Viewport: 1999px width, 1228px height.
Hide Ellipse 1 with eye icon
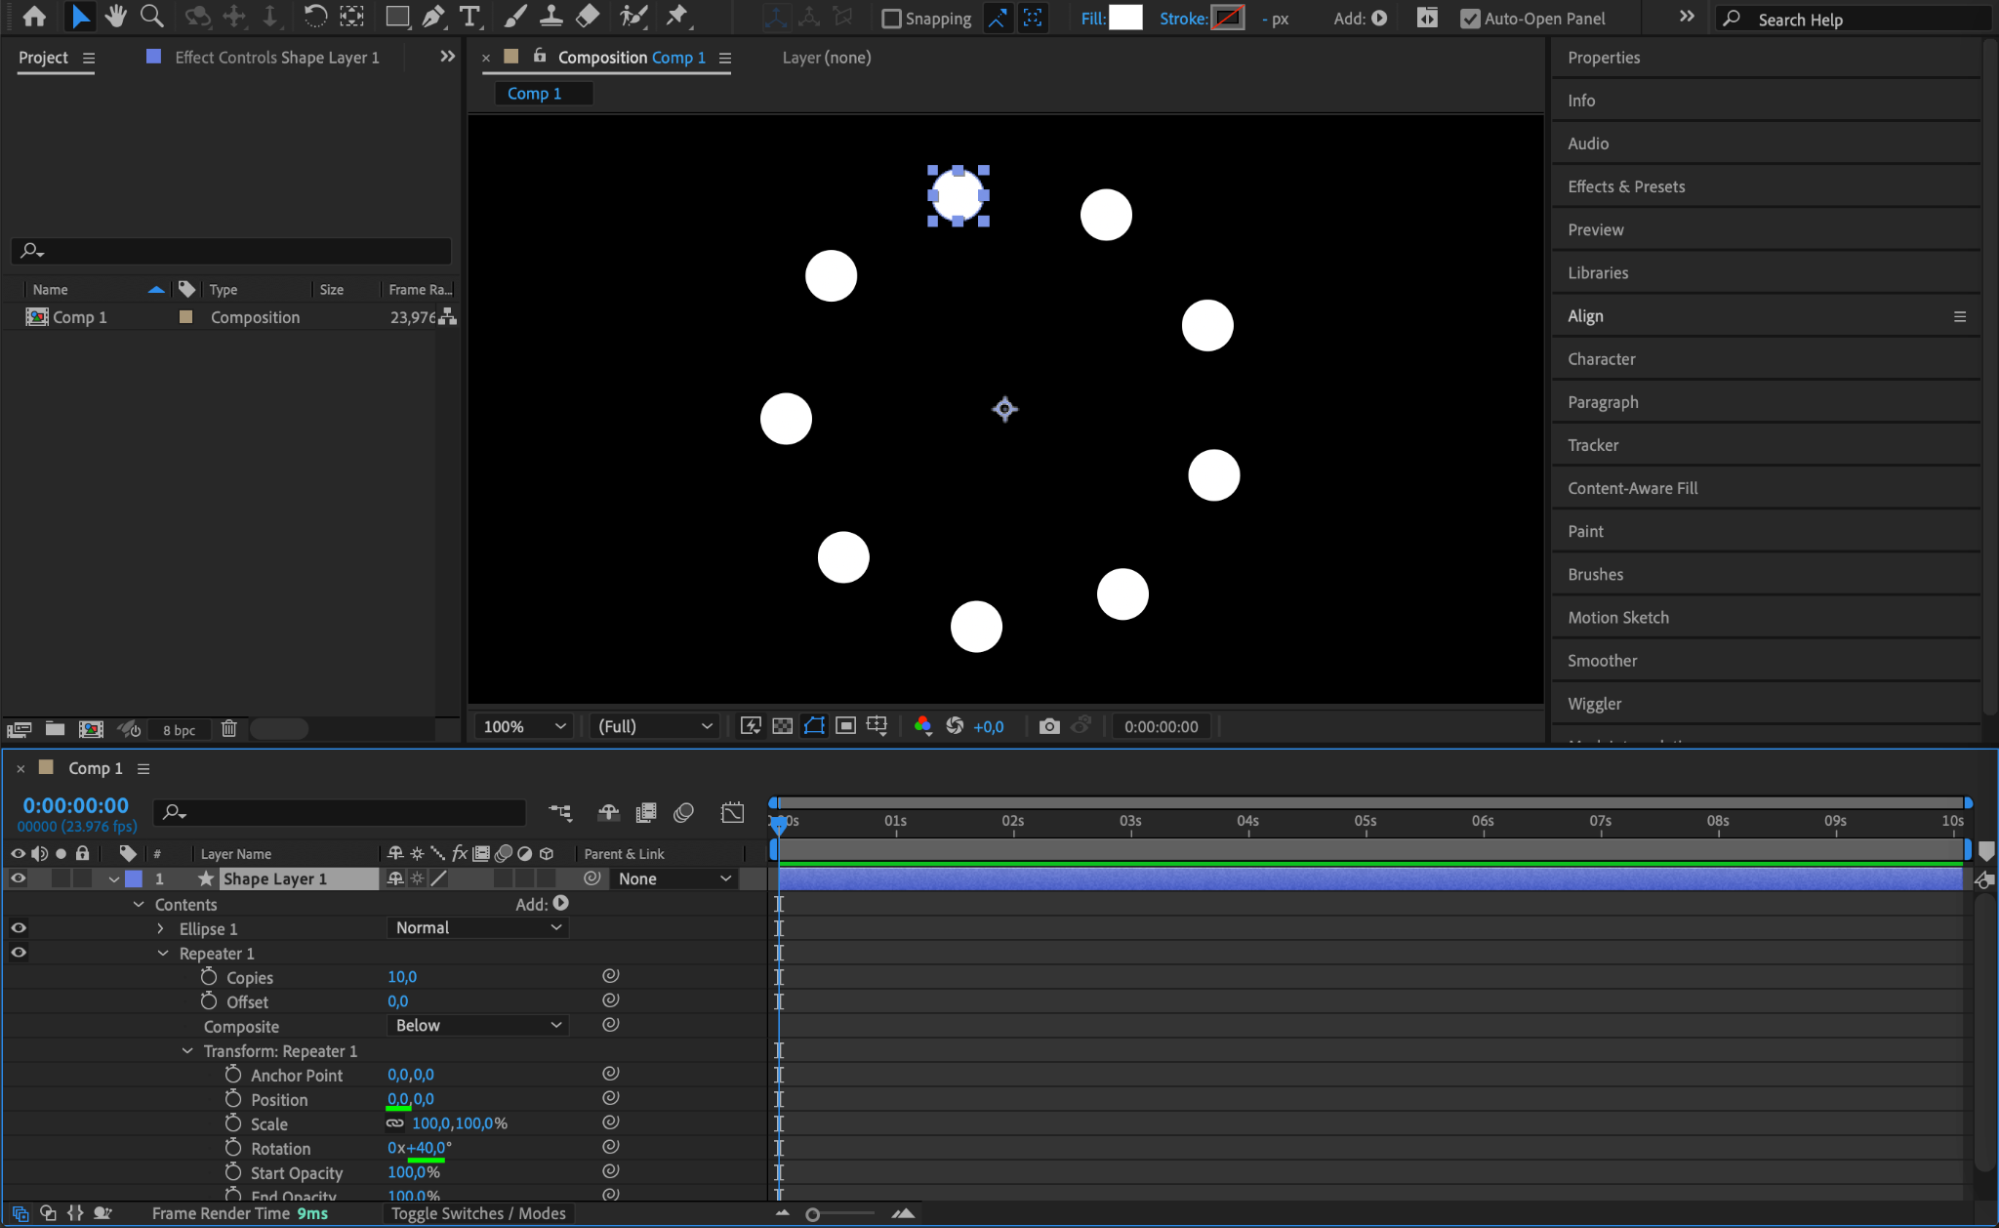(18, 928)
